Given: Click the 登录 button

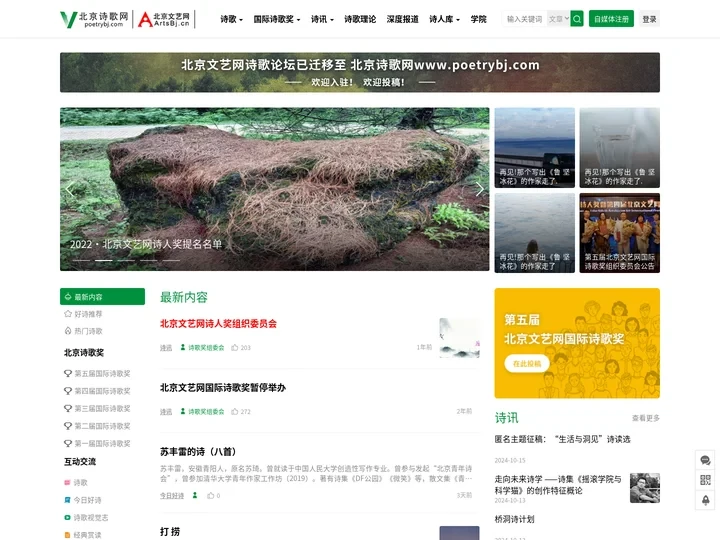Looking at the screenshot, I should pos(649,19).
